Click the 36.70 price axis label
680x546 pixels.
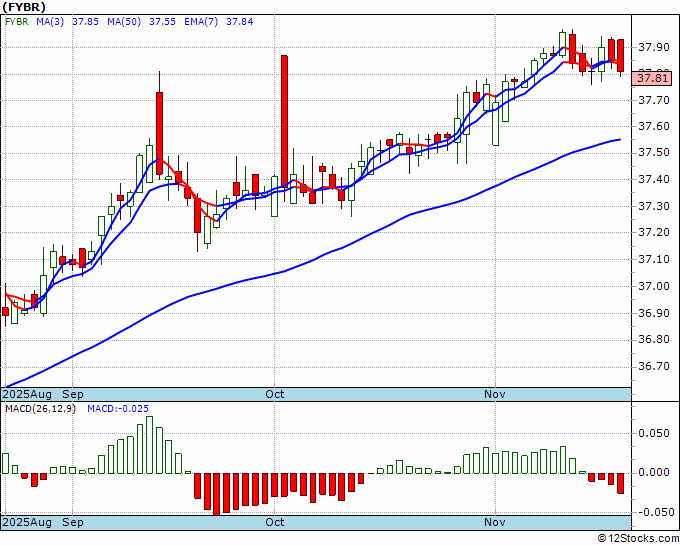pos(652,366)
